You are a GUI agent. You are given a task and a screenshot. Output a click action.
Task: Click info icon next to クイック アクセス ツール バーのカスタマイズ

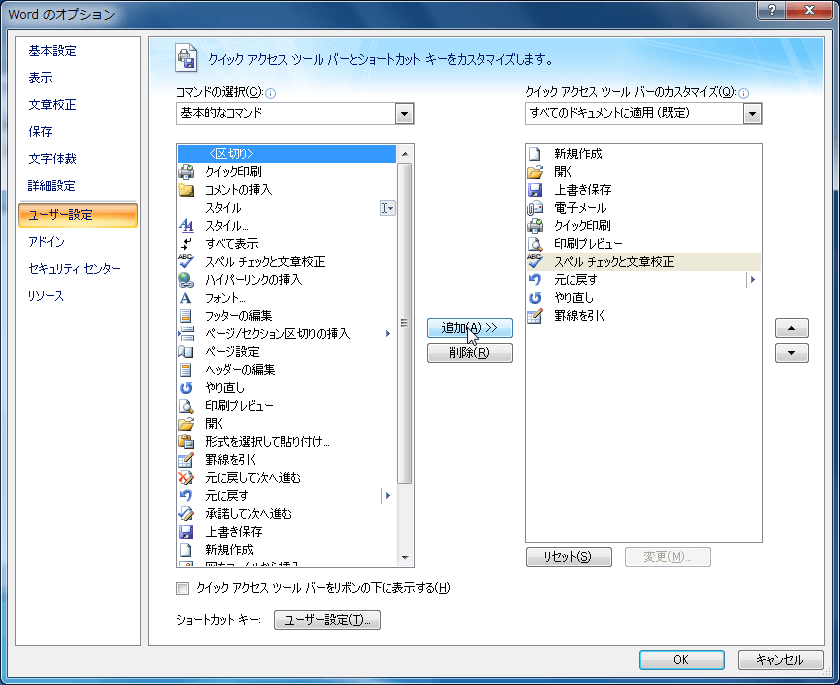point(744,94)
